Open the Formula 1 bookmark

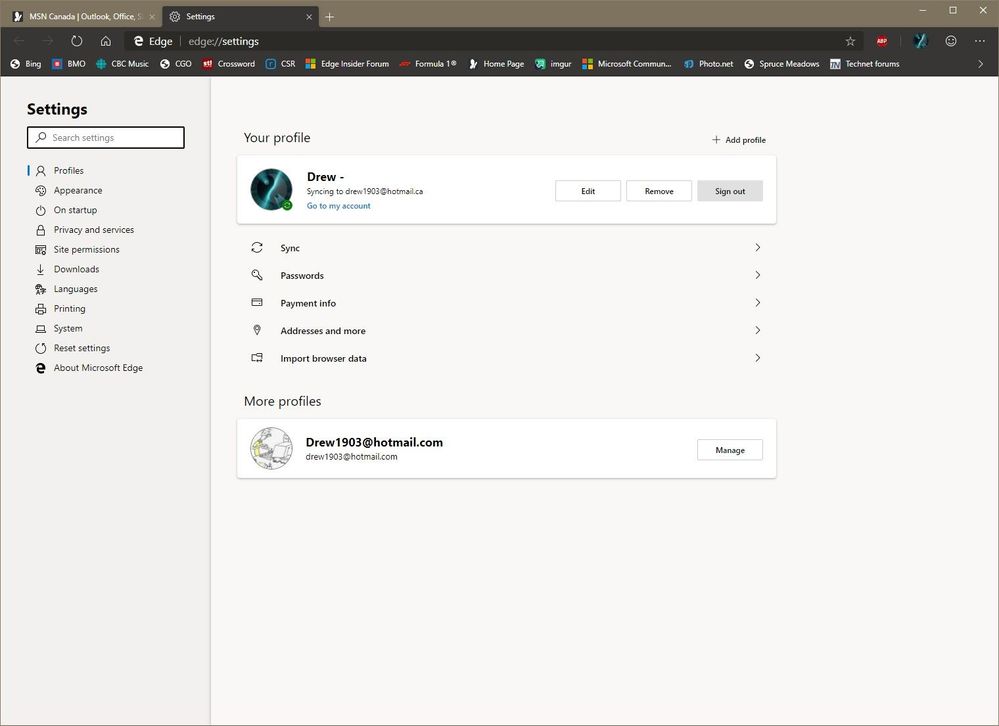pyautogui.click(x=428, y=64)
